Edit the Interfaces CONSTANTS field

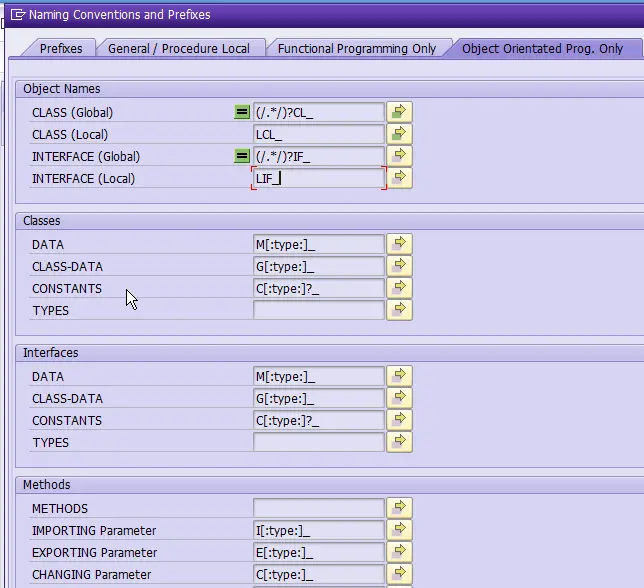pos(319,420)
